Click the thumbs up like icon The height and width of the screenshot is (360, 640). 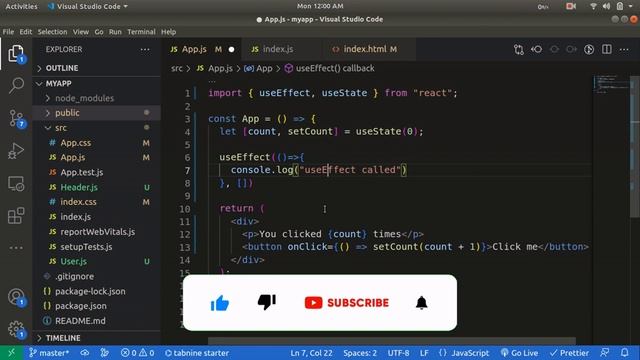click(220, 303)
